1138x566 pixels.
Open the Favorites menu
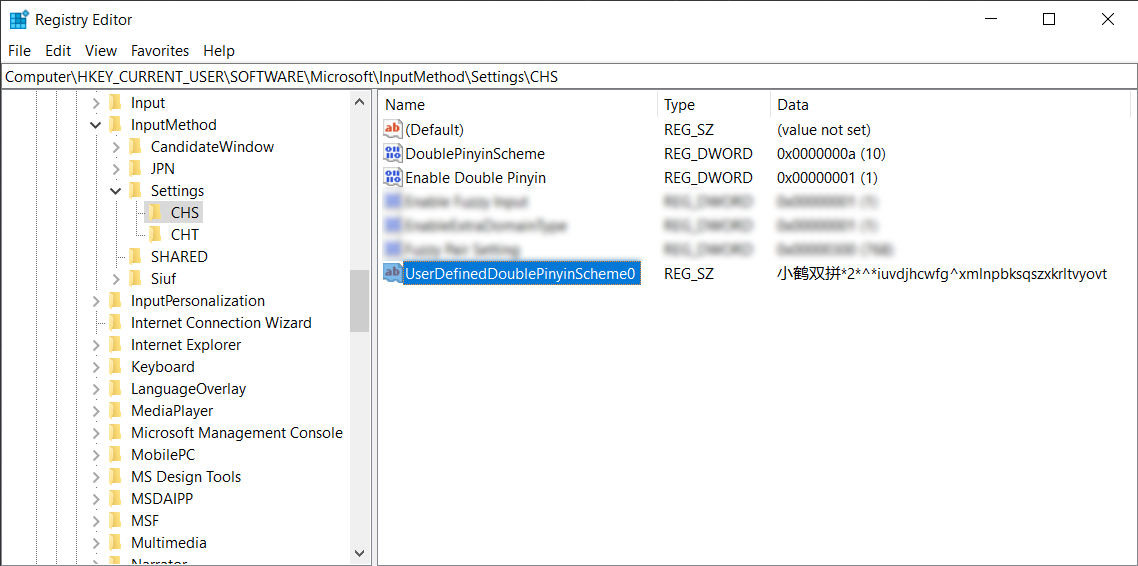(160, 51)
